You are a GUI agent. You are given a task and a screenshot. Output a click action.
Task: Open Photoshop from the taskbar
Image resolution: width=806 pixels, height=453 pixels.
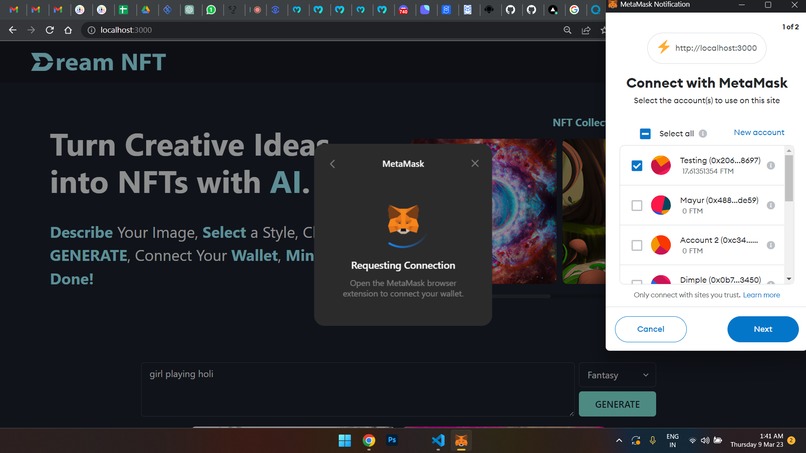pos(392,440)
